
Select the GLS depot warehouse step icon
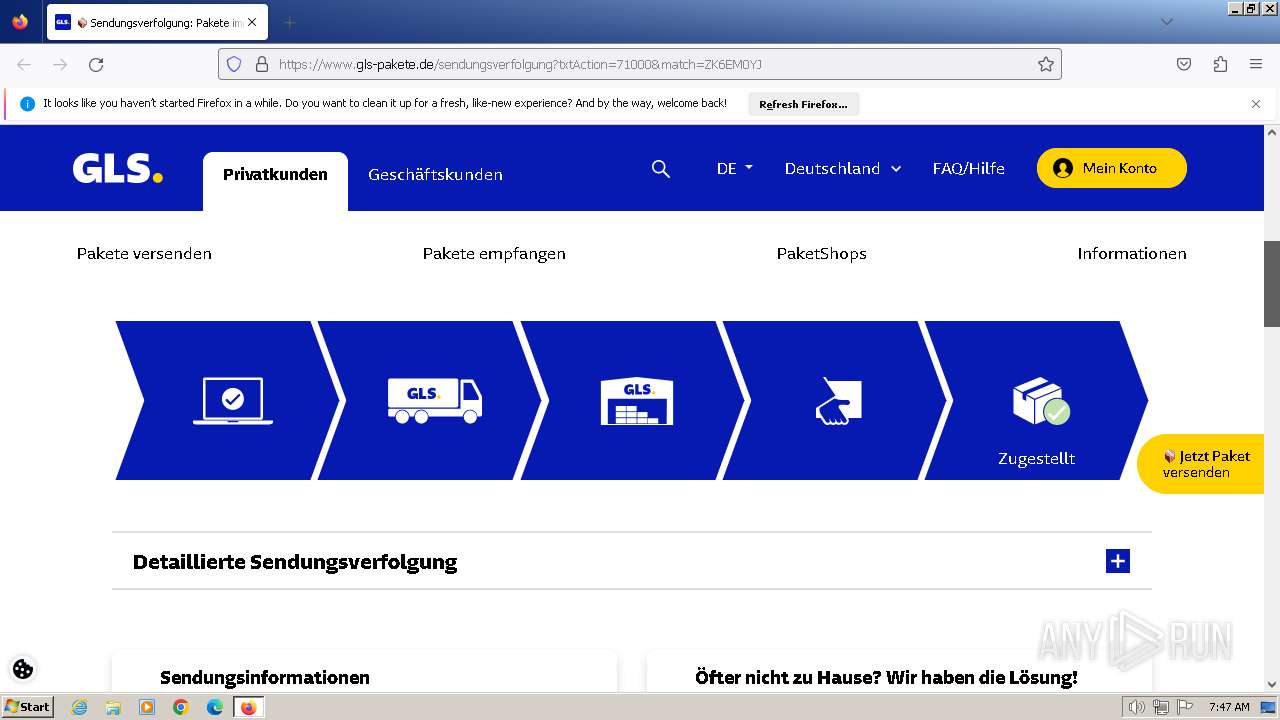coord(637,401)
